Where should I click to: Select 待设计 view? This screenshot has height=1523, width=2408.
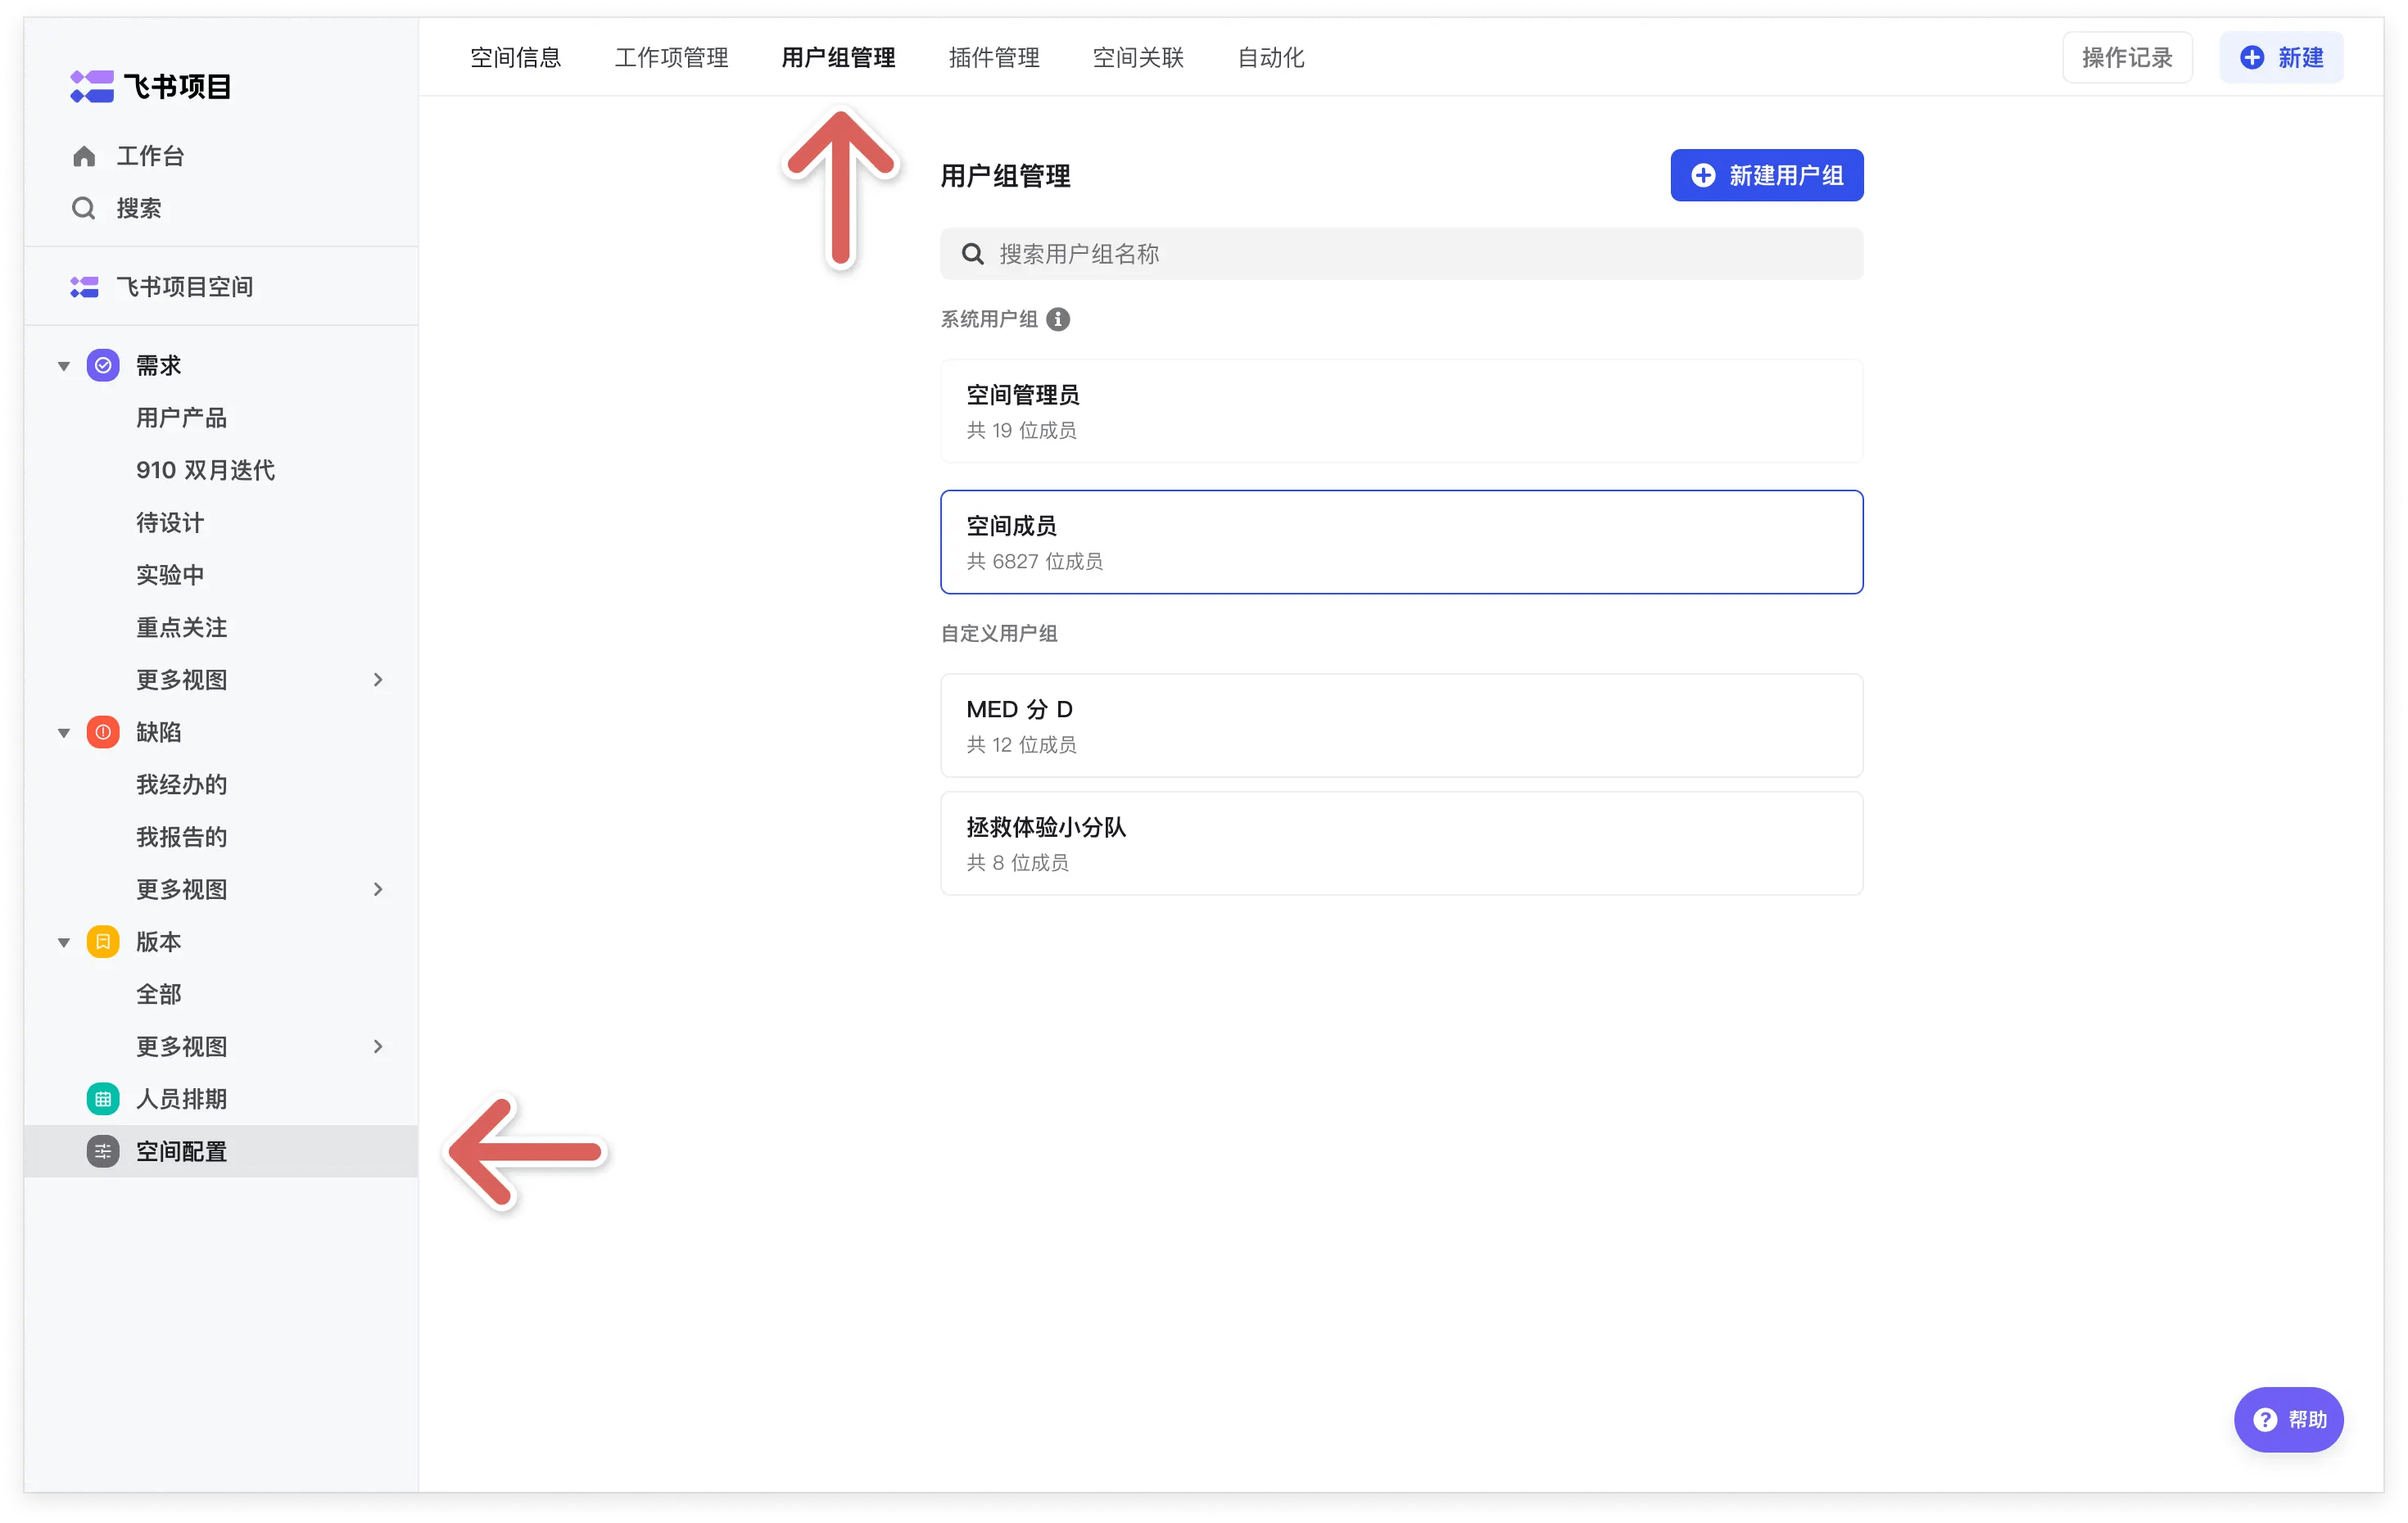170,523
